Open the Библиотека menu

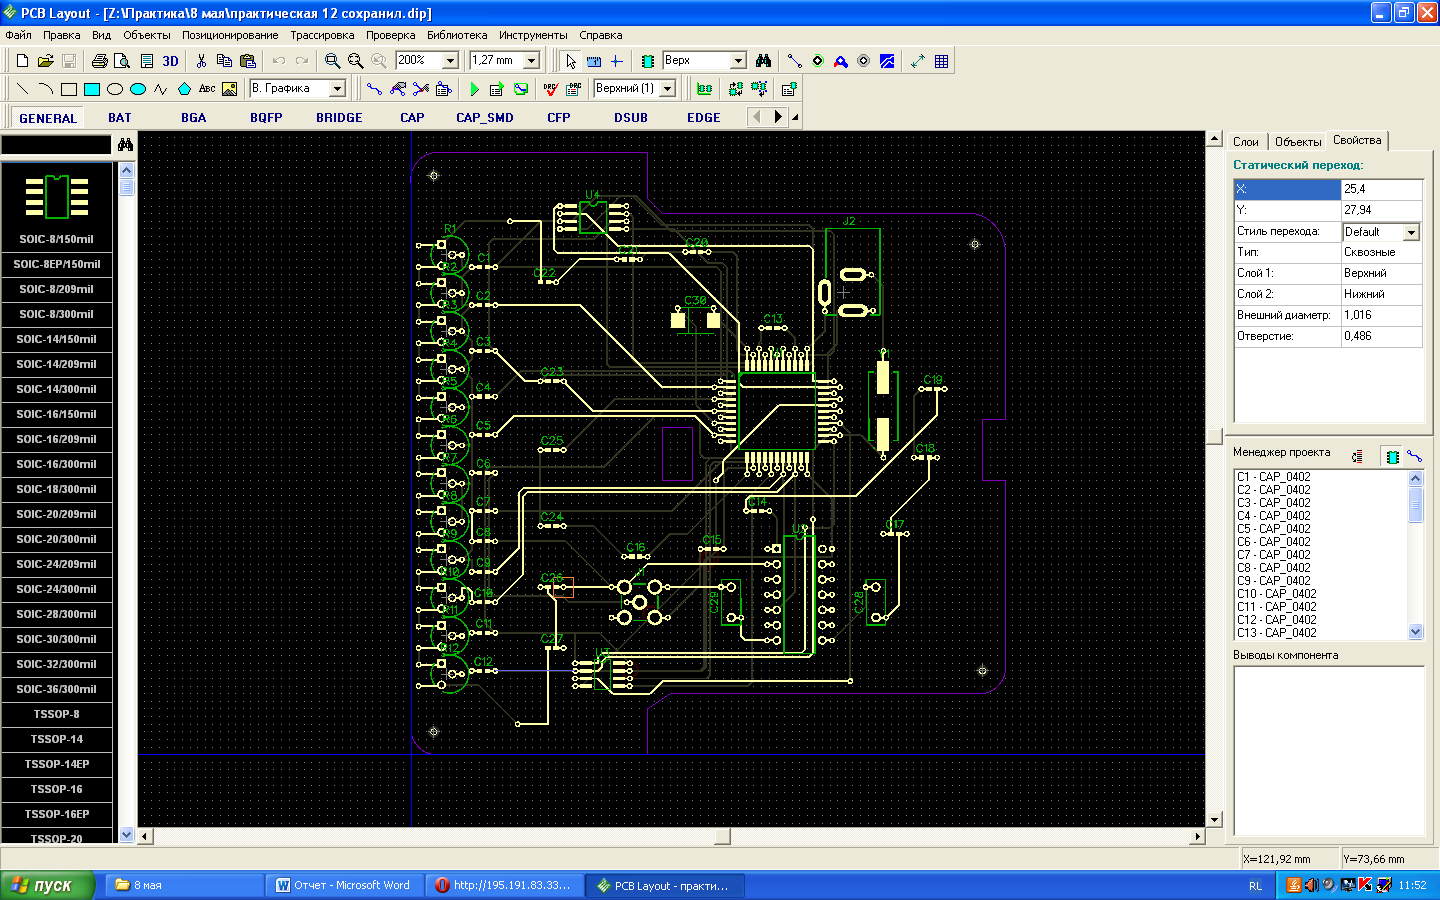(457, 35)
